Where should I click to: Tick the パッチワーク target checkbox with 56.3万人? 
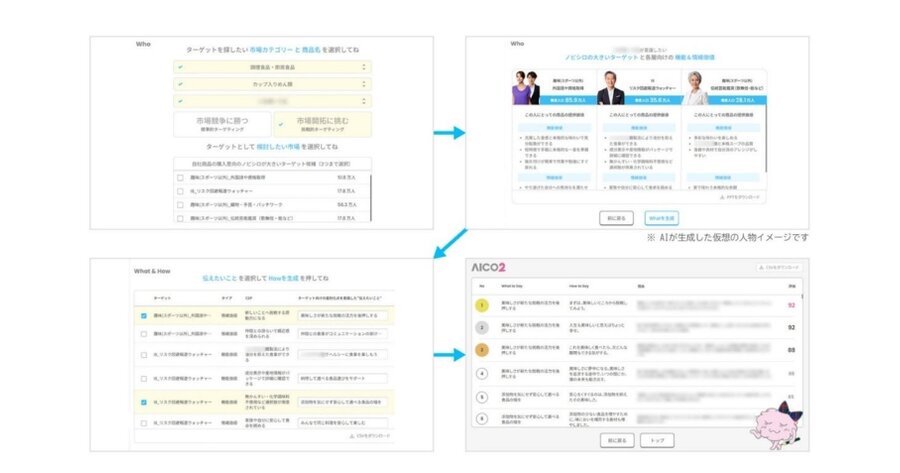[x=180, y=205]
